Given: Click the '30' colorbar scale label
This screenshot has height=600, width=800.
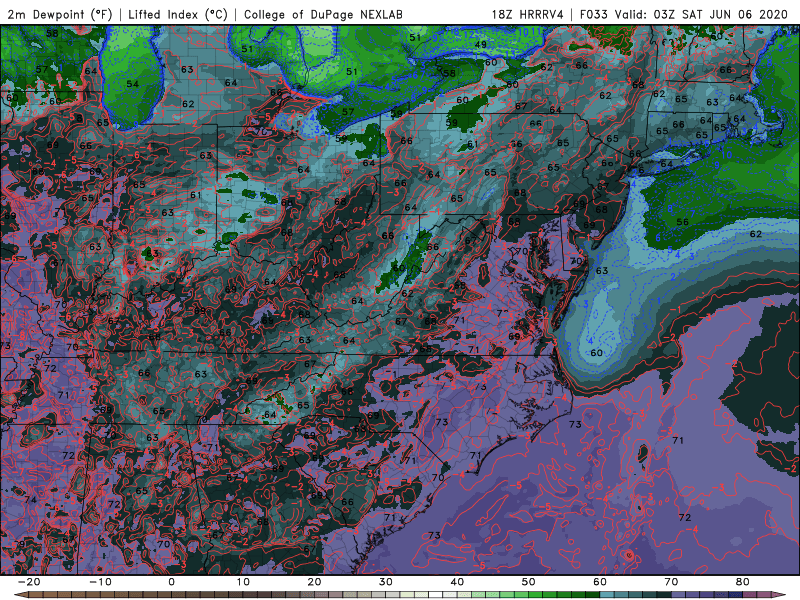Looking at the screenshot, I should pyautogui.click(x=386, y=582).
